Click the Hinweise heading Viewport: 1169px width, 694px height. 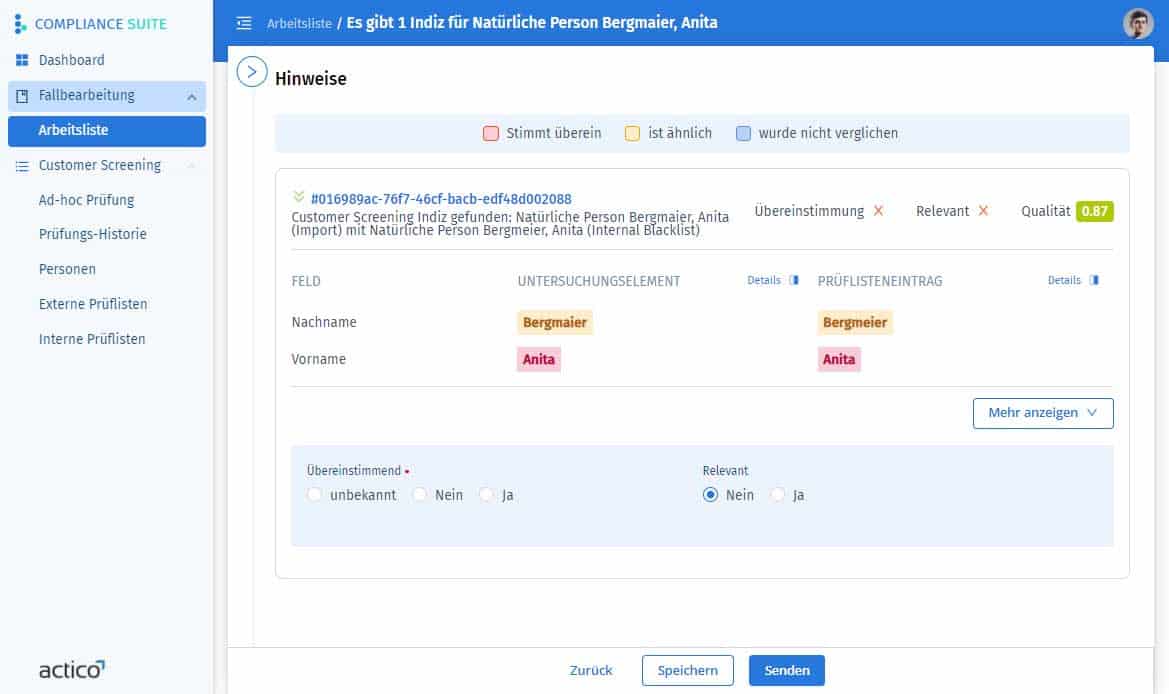311,78
